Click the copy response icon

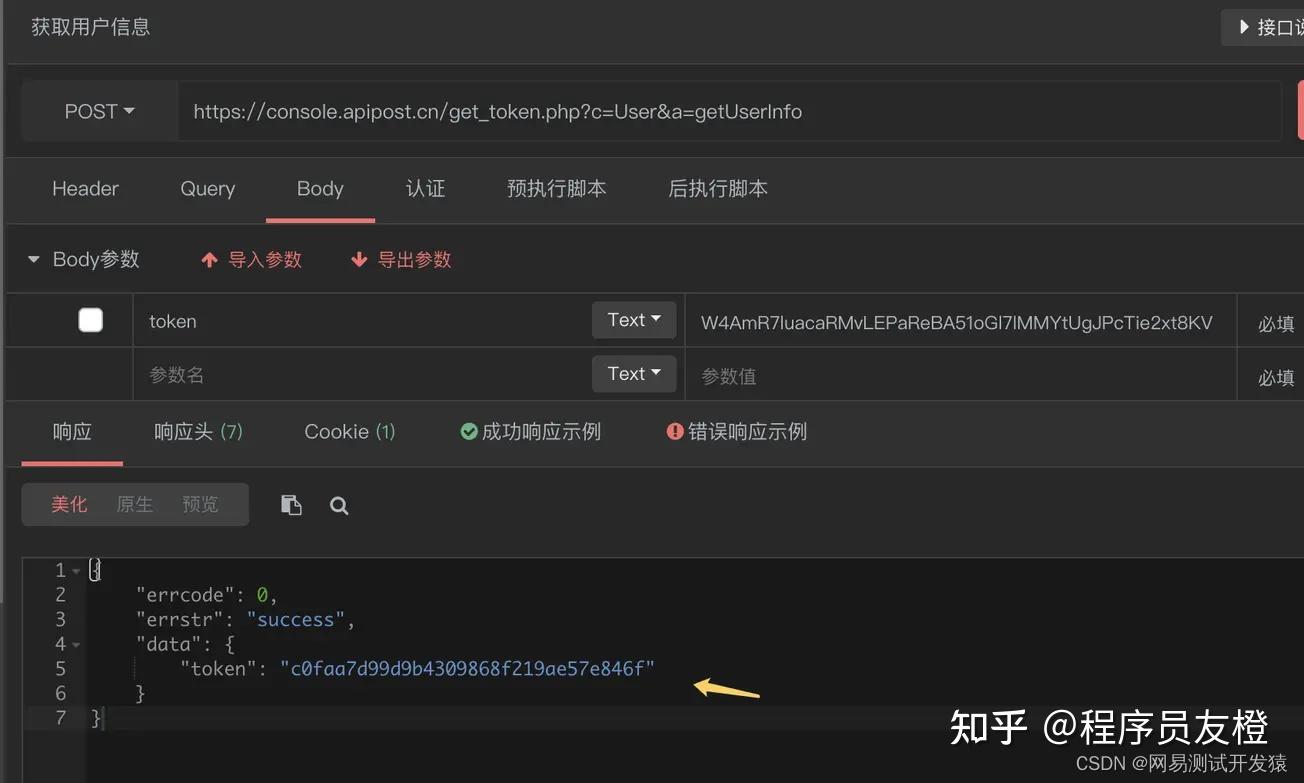[x=291, y=505]
